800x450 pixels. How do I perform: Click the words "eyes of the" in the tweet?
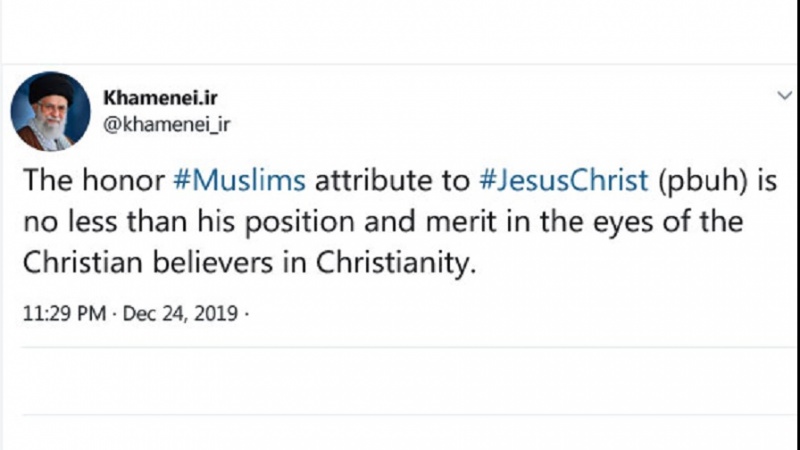click(x=666, y=223)
